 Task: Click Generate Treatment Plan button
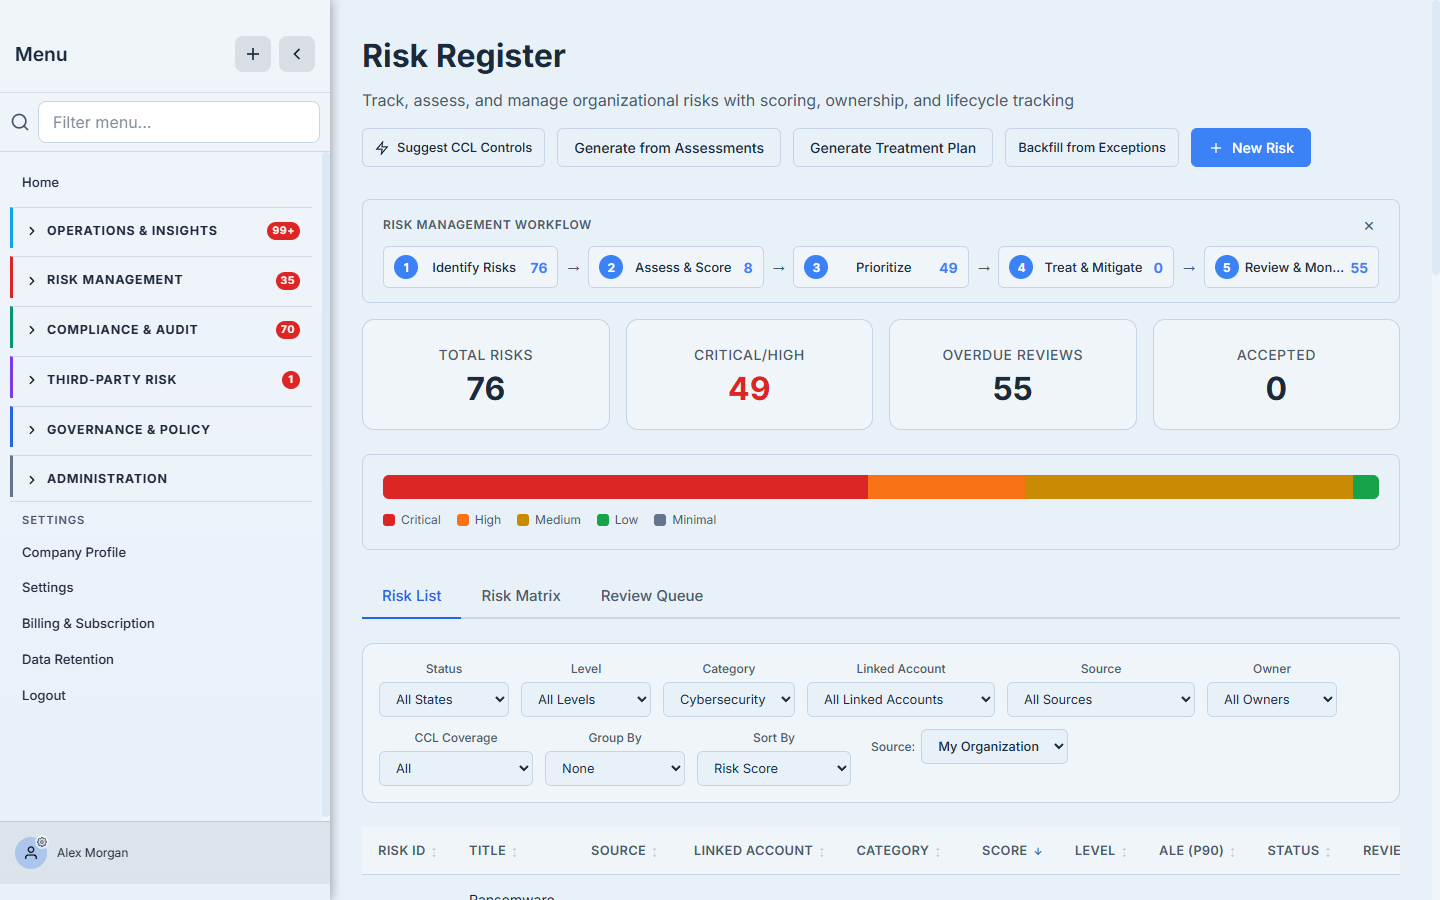(x=893, y=148)
